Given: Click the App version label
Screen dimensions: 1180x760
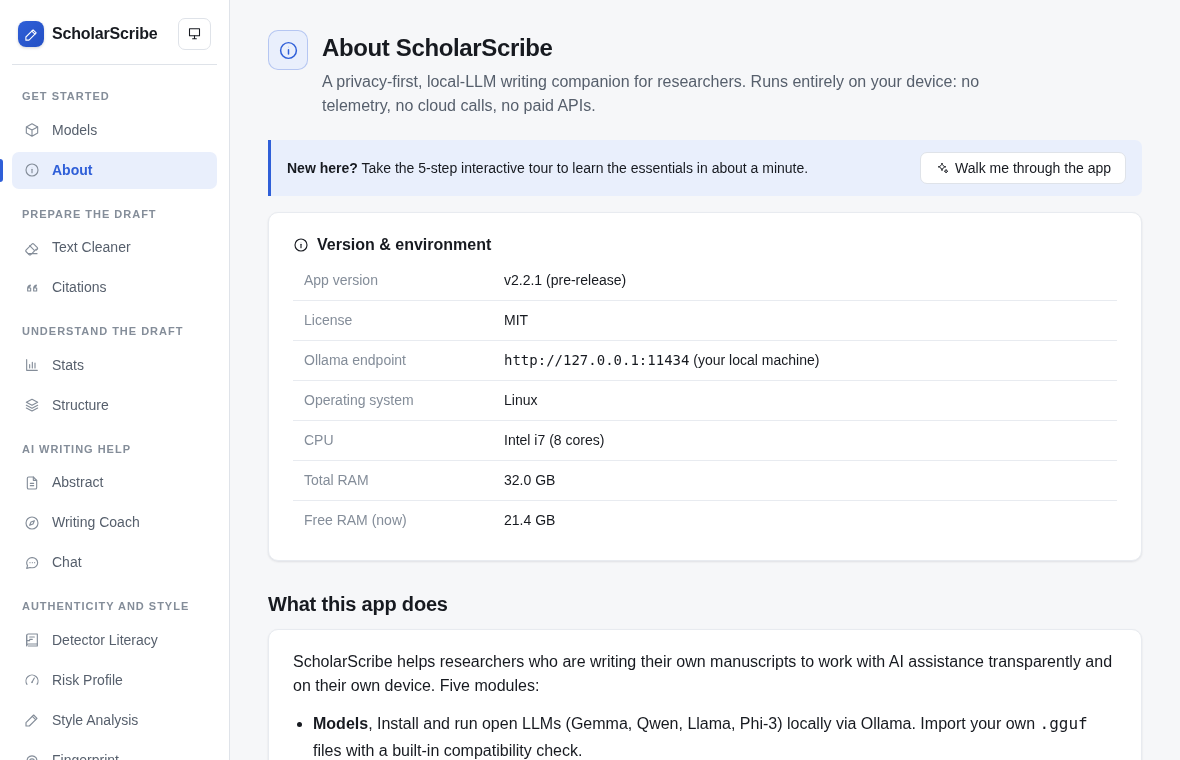Looking at the screenshot, I should (x=341, y=281).
